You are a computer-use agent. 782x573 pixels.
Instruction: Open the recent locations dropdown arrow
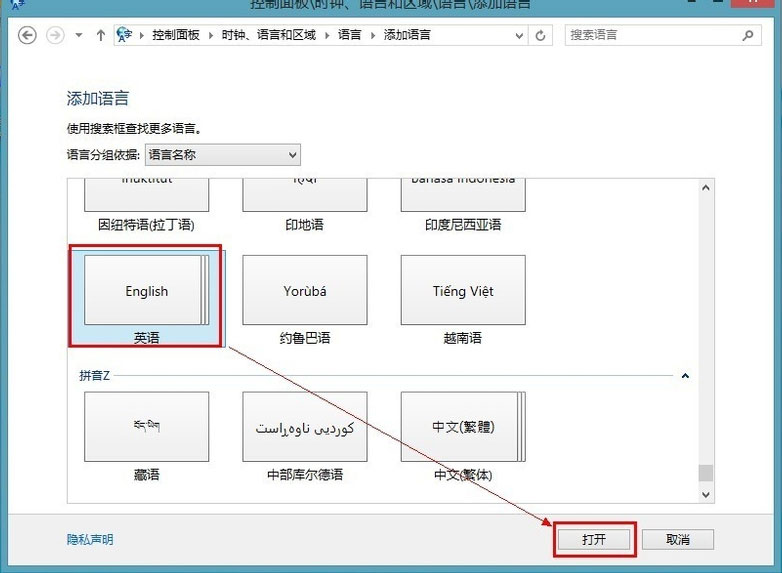pos(79,35)
